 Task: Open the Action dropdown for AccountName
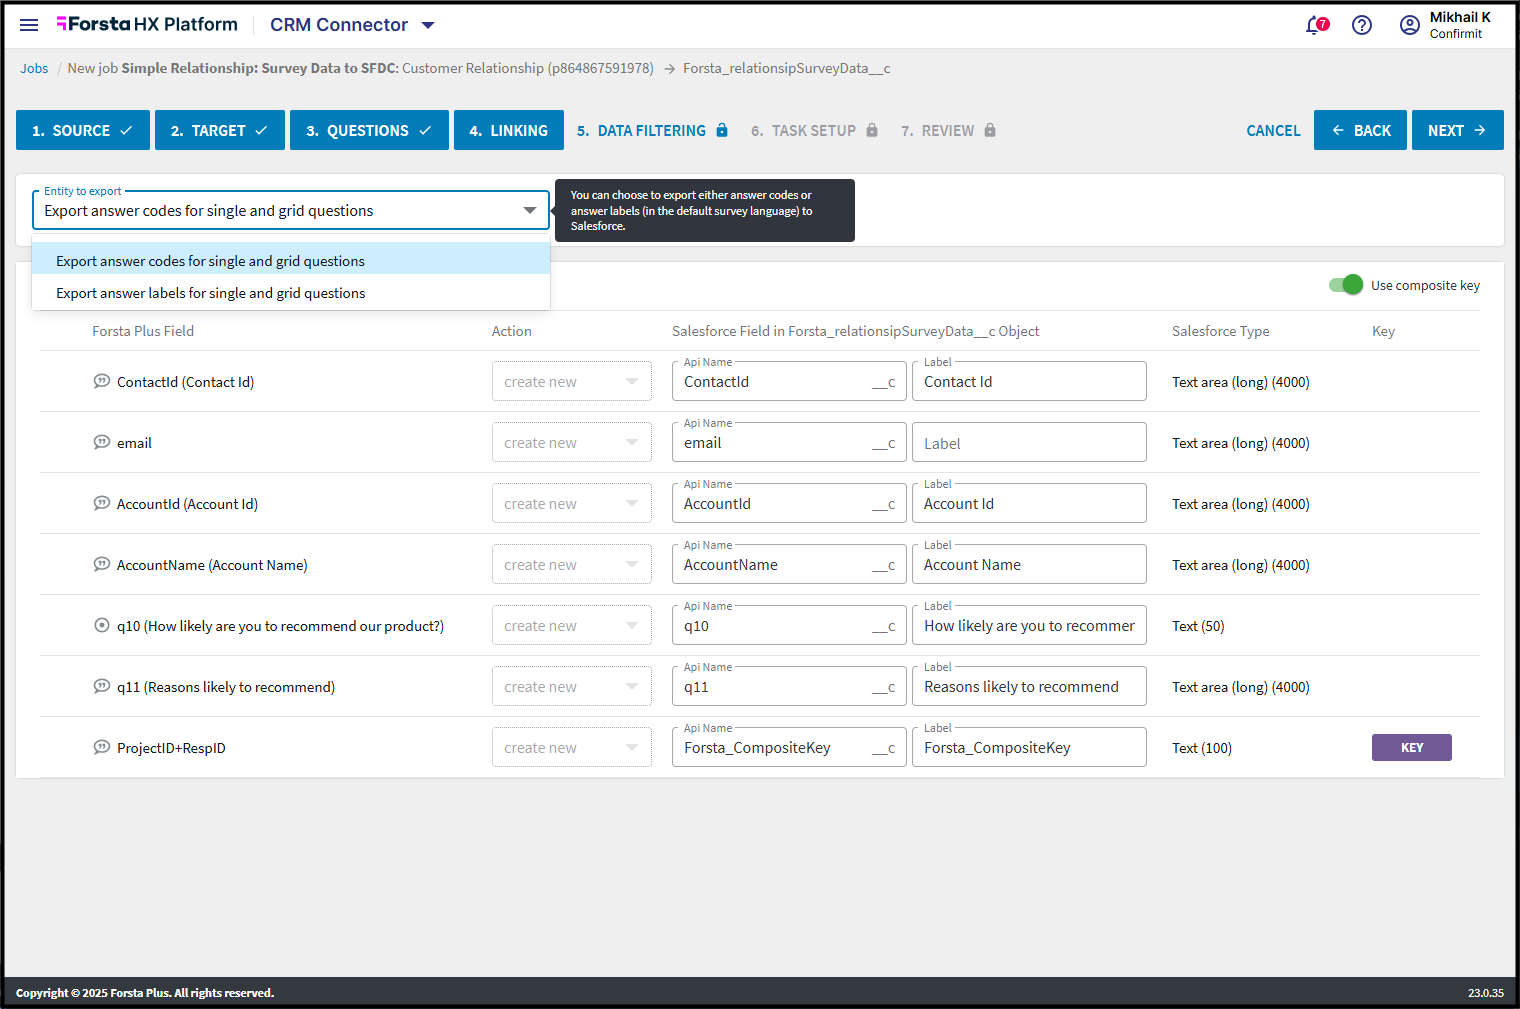572,564
